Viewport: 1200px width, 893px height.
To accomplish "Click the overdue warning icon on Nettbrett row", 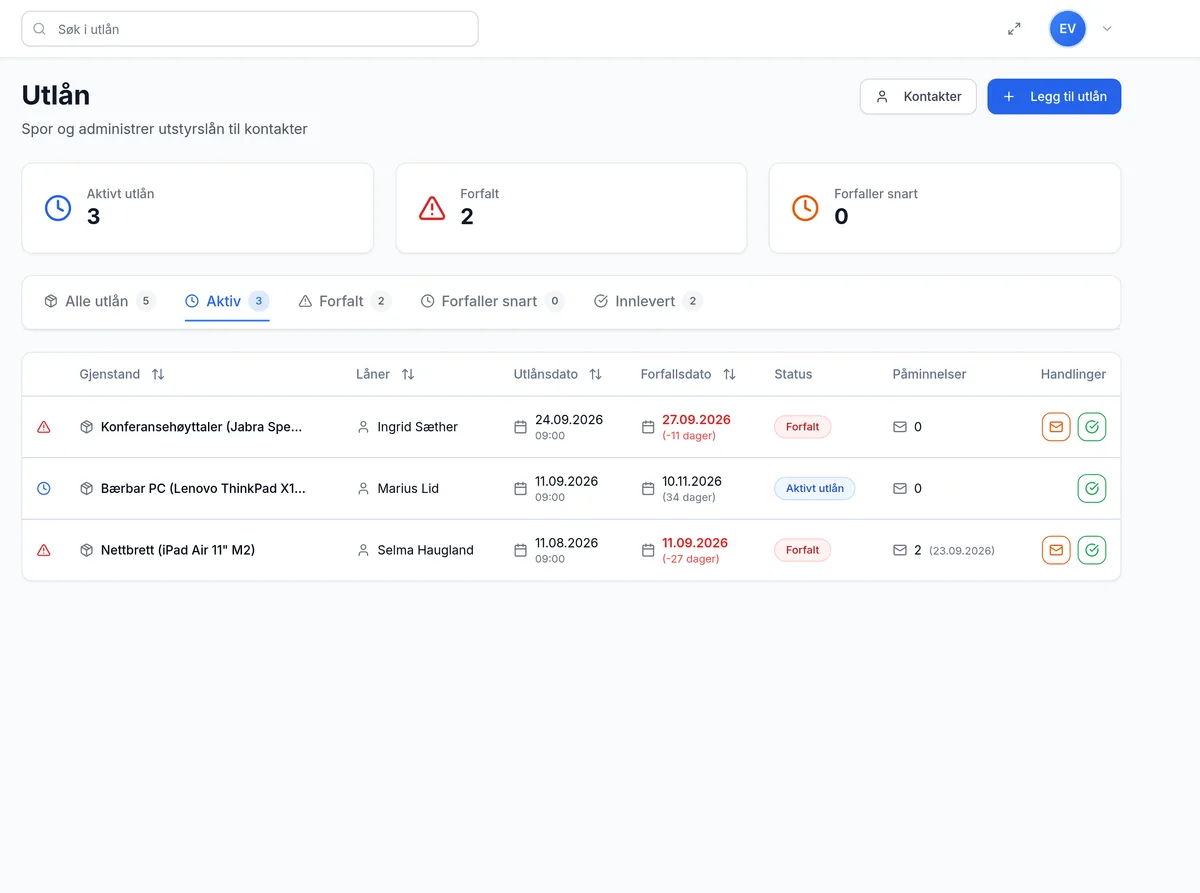I will (x=44, y=550).
